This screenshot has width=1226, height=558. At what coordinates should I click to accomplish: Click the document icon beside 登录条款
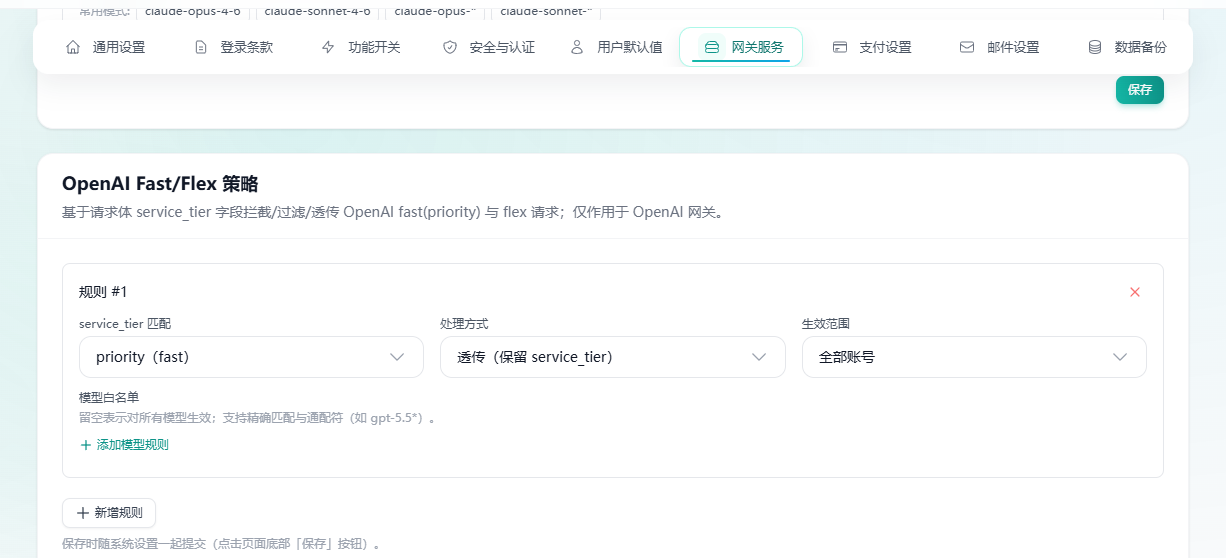(200, 47)
